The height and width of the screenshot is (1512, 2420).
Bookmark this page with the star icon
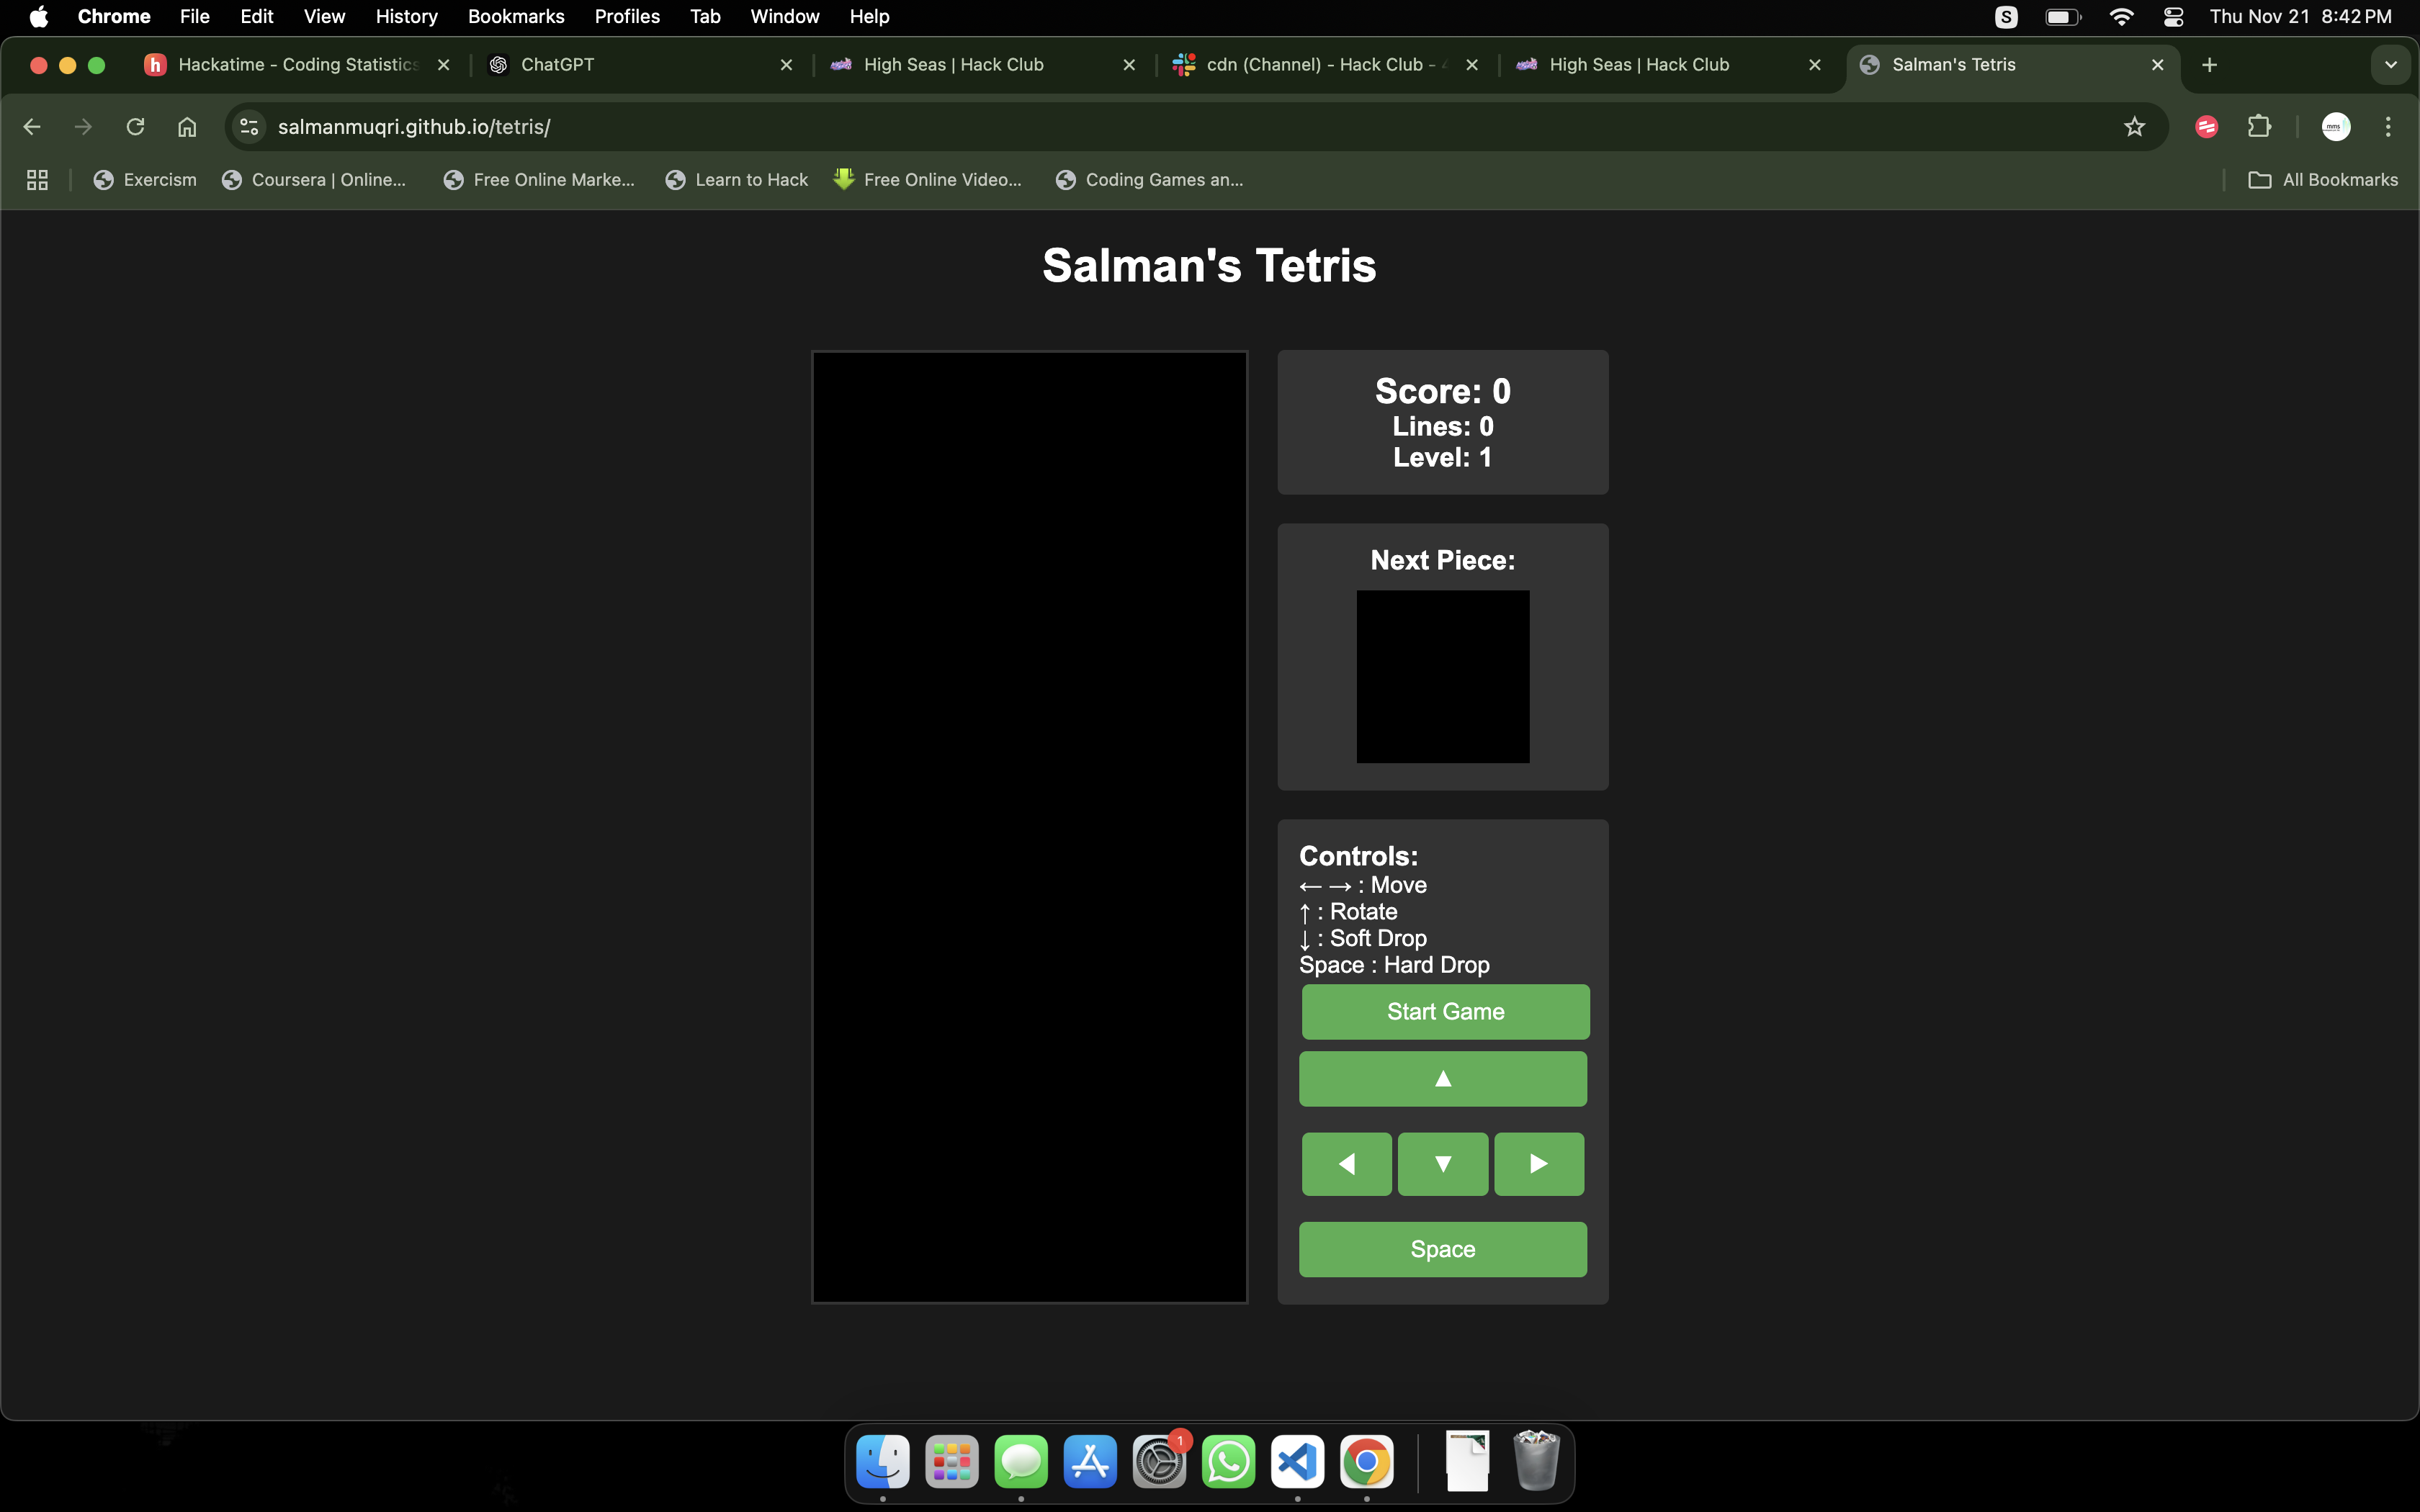pos(2134,127)
